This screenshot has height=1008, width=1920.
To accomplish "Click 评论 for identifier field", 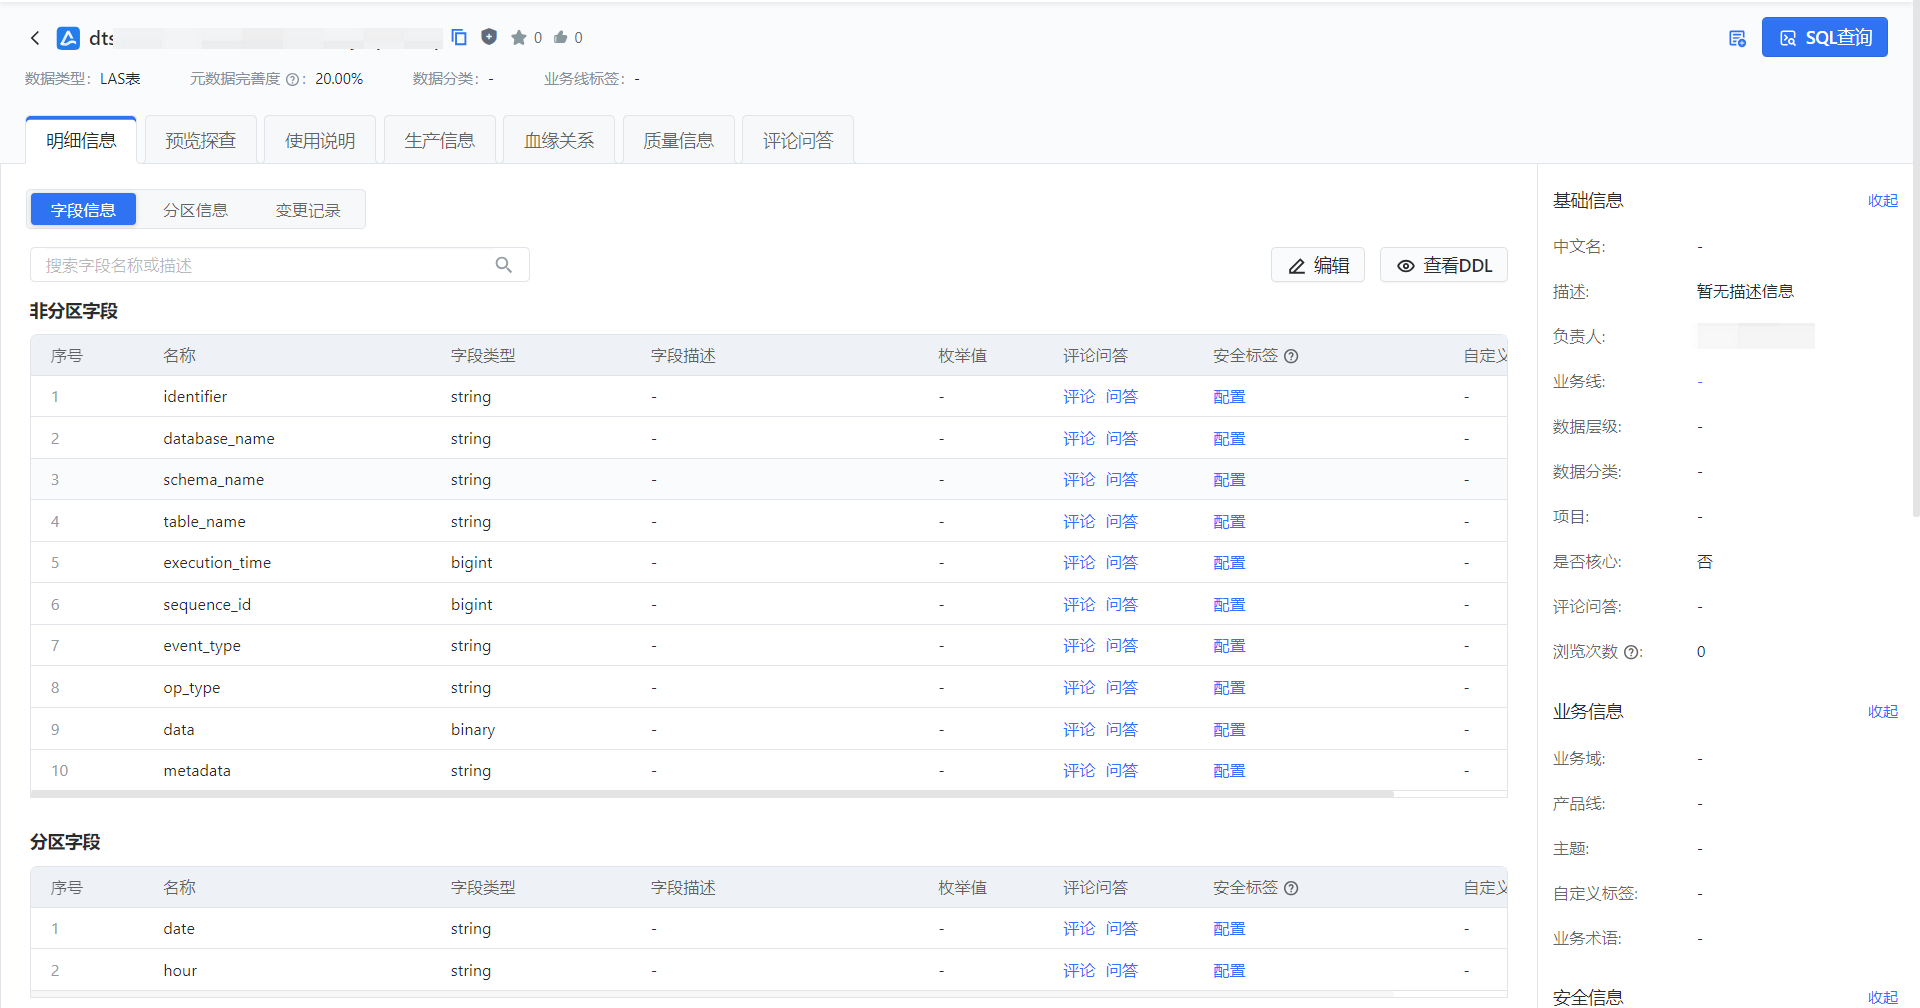I will [x=1079, y=397].
